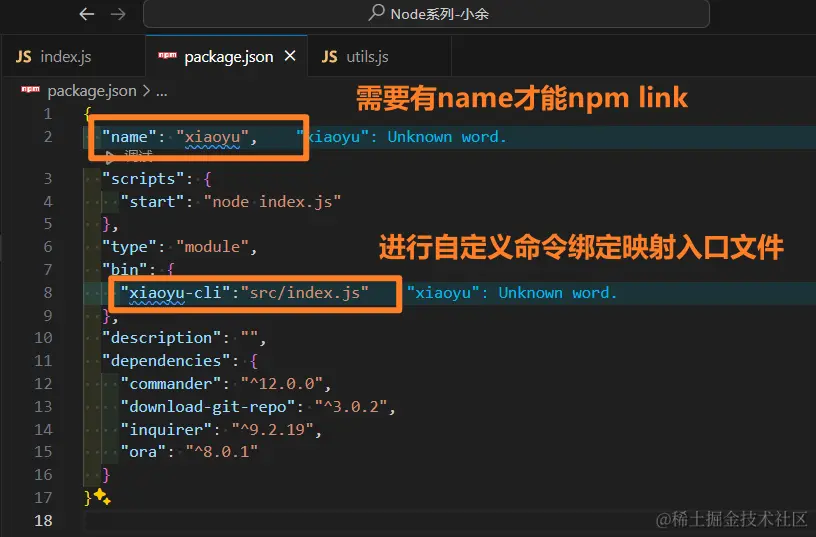Go back with the left arrow
The image size is (816, 537).
click(x=87, y=14)
